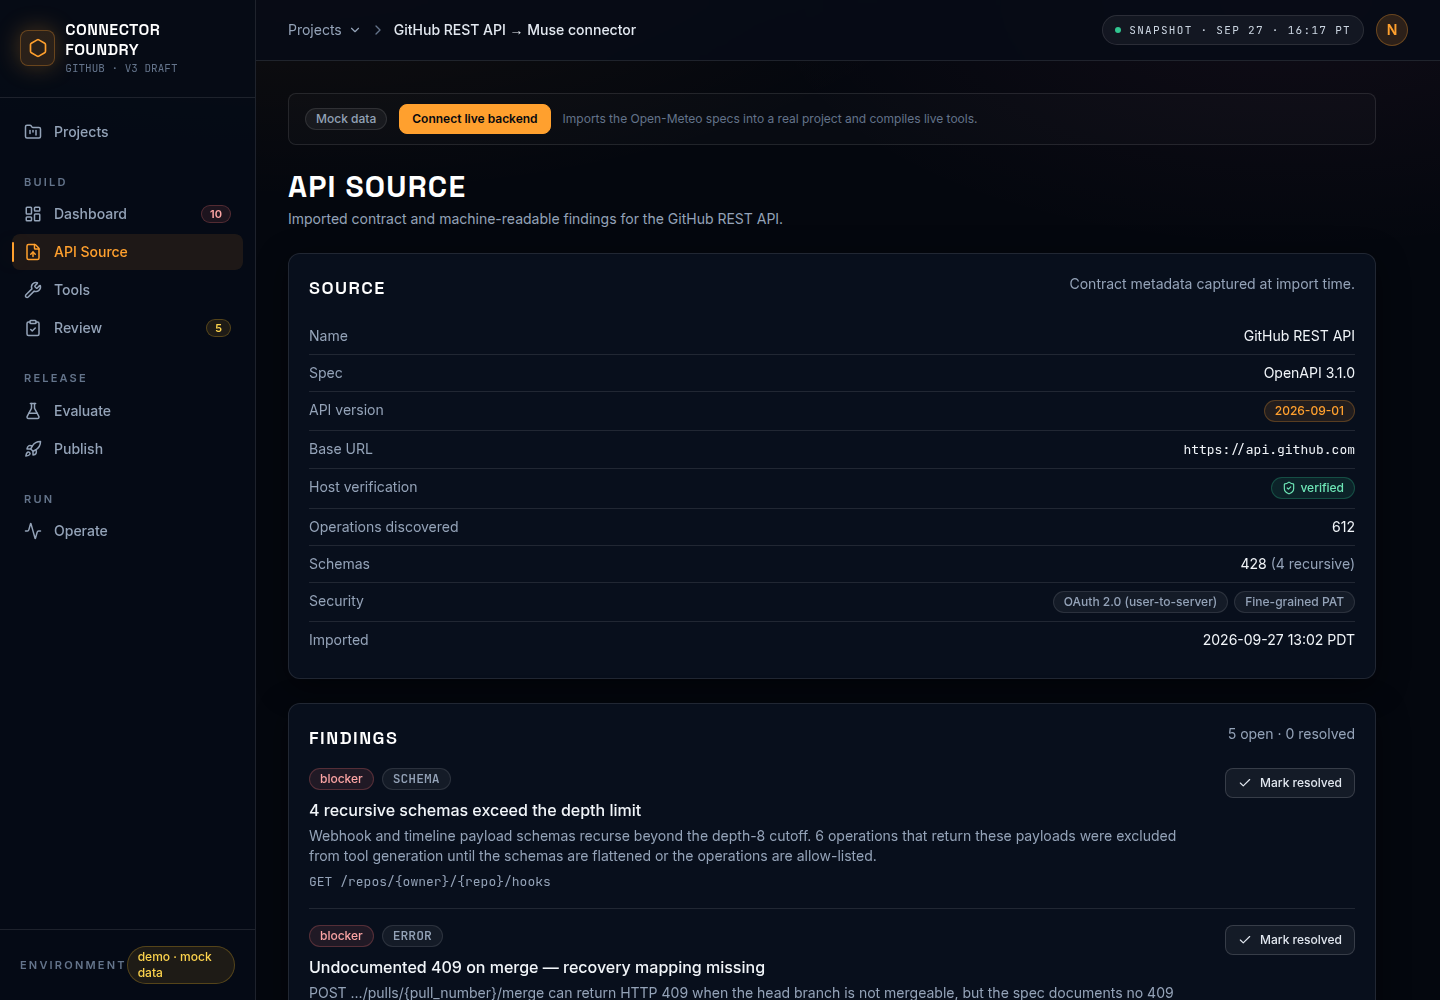The width and height of the screenshot is (1440, 1000).
Task: Open the user avatar N
Action: tap(1392, 30)
